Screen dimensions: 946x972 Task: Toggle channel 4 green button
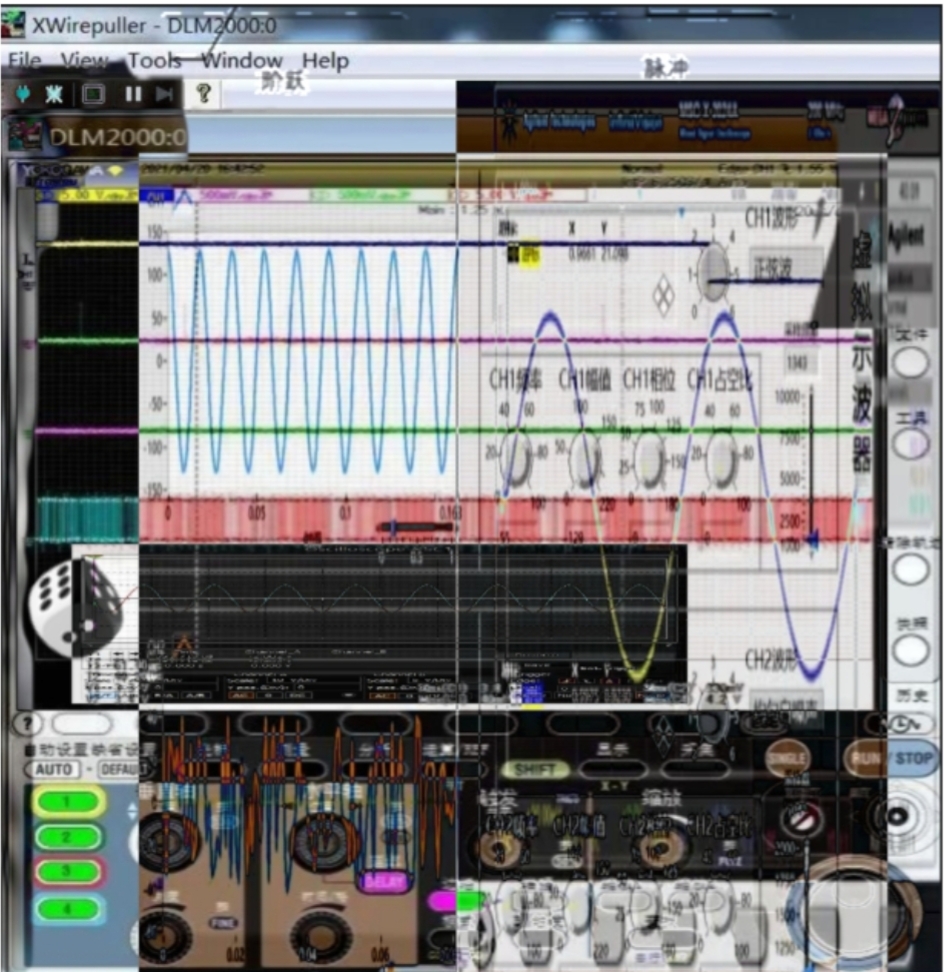68,908
